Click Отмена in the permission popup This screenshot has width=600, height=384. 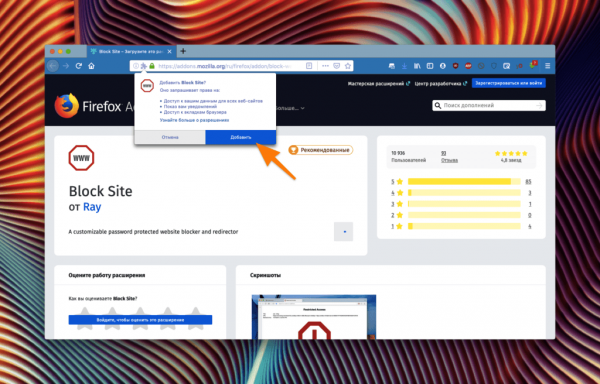pos(170,137)
